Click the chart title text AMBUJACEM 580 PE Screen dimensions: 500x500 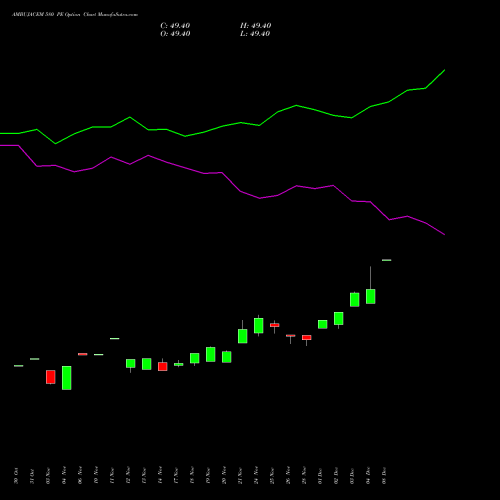tap(38, 15)
